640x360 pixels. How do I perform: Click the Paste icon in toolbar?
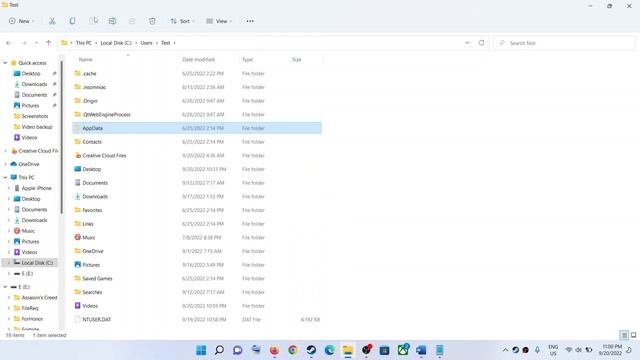pyautogui.click(x=93, y=21)
